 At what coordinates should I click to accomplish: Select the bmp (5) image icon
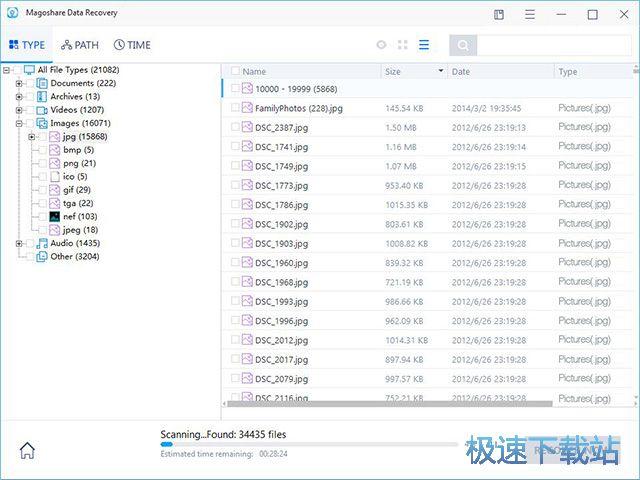pyautogui.click(x=55, y=150)
